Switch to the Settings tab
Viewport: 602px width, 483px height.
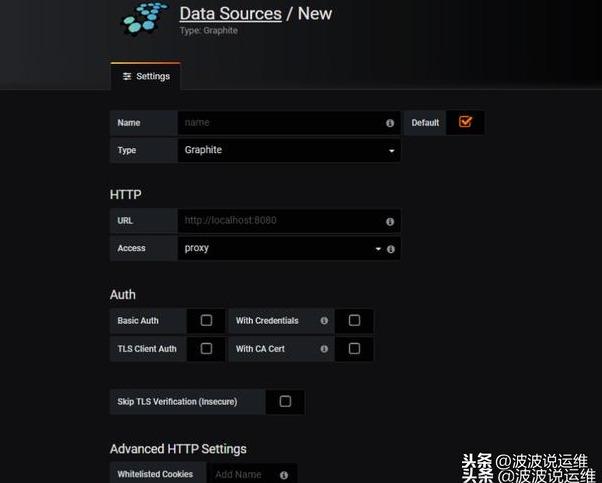tap(146, 76)
